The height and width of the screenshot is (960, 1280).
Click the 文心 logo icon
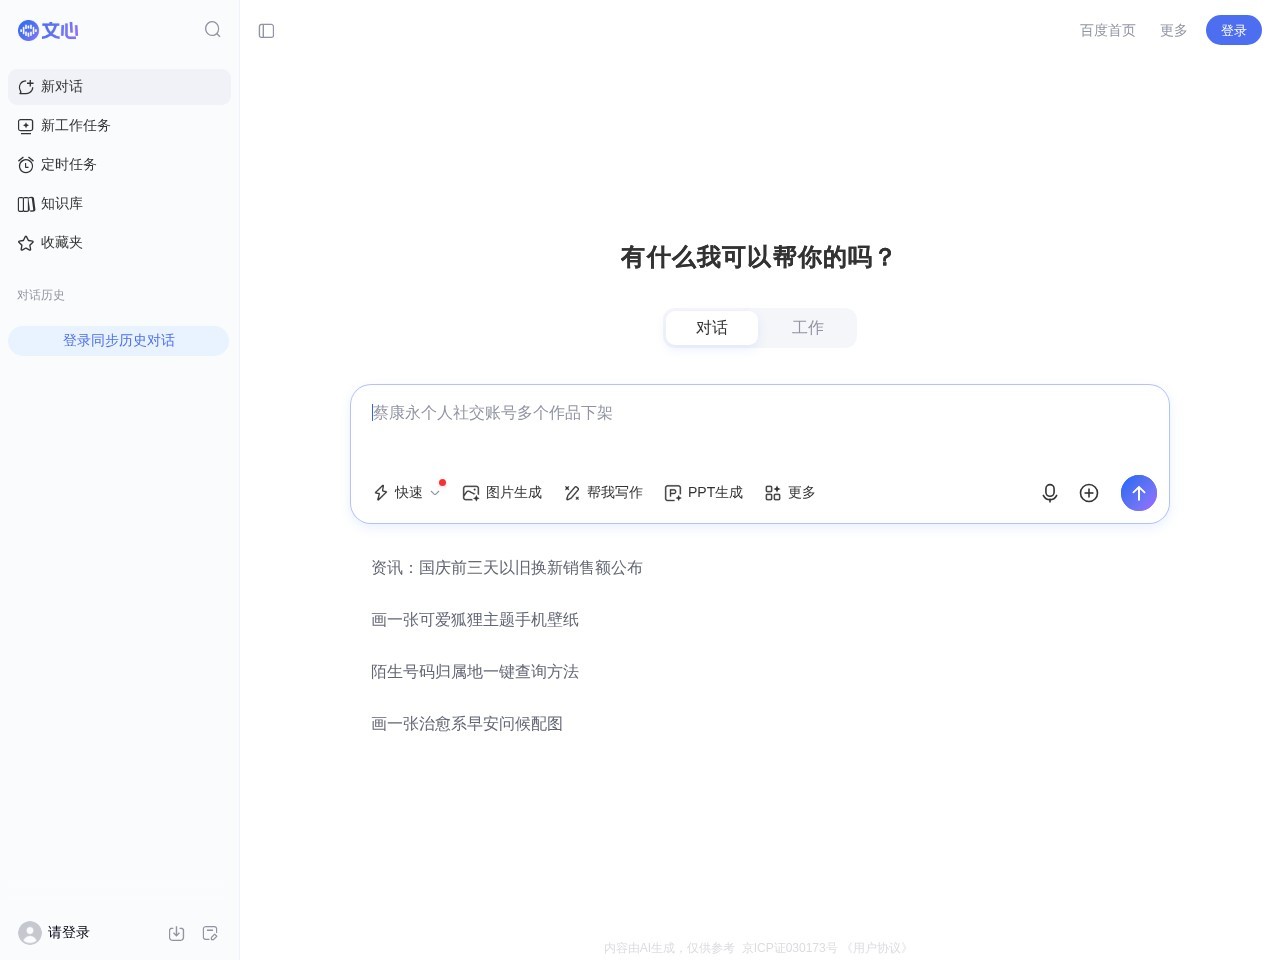click(48, 30)
